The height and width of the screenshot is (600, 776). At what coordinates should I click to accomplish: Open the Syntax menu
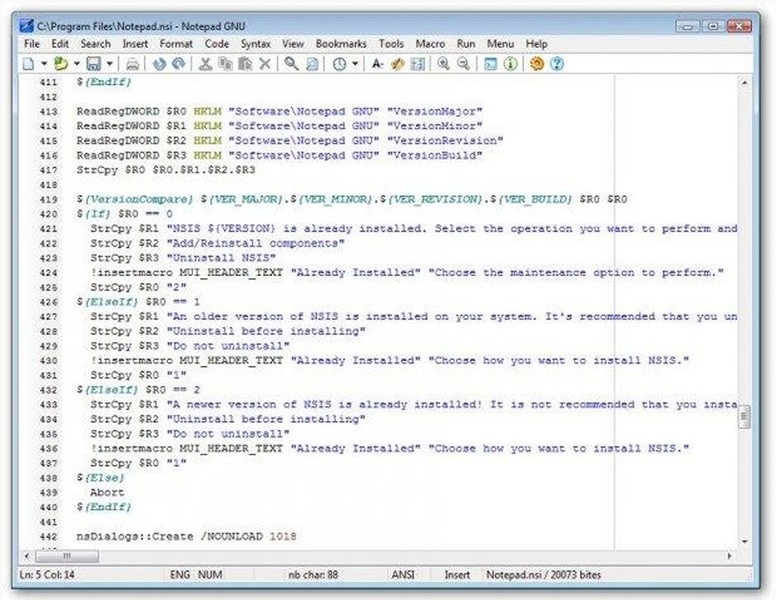pos(256,44)
